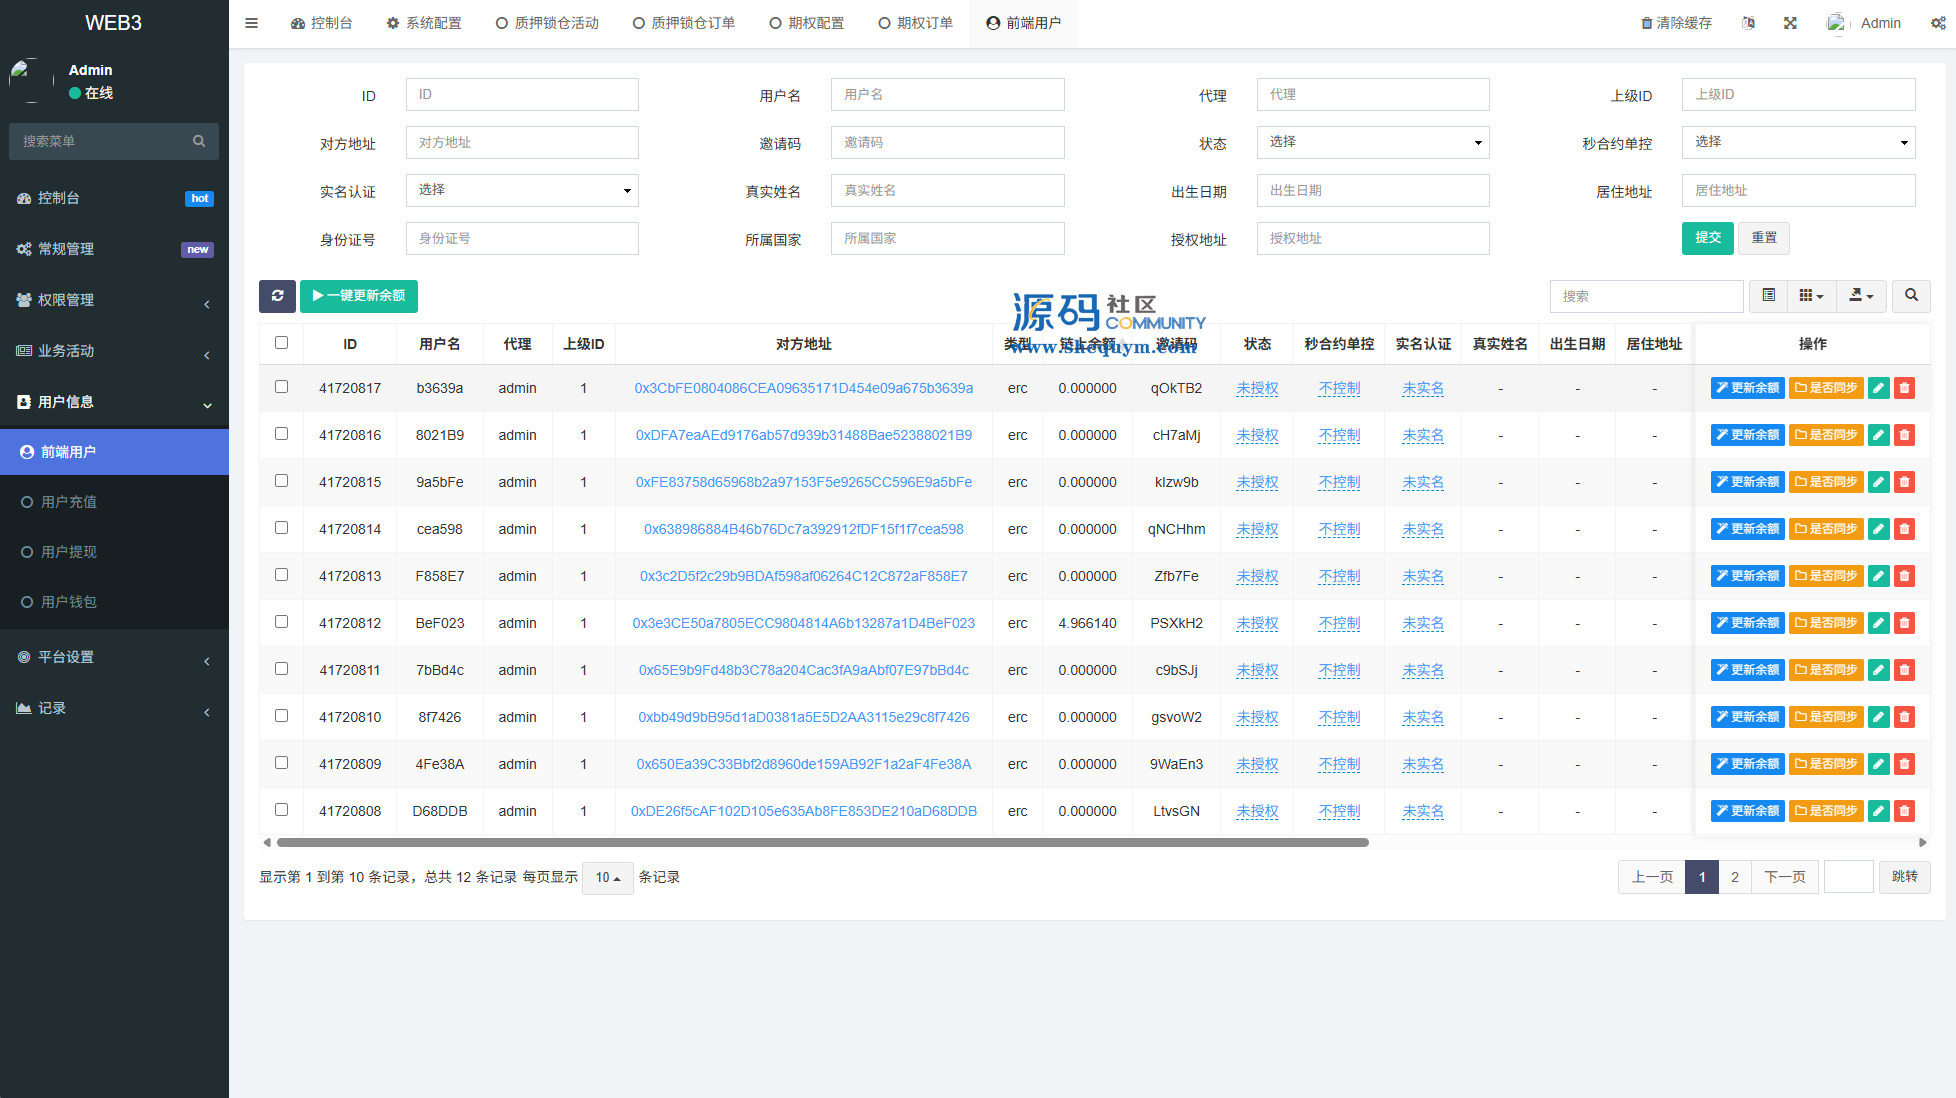Click the 清除缓存 trash icon
Screen dimensions: 1956x1098
click(1647, 23)
